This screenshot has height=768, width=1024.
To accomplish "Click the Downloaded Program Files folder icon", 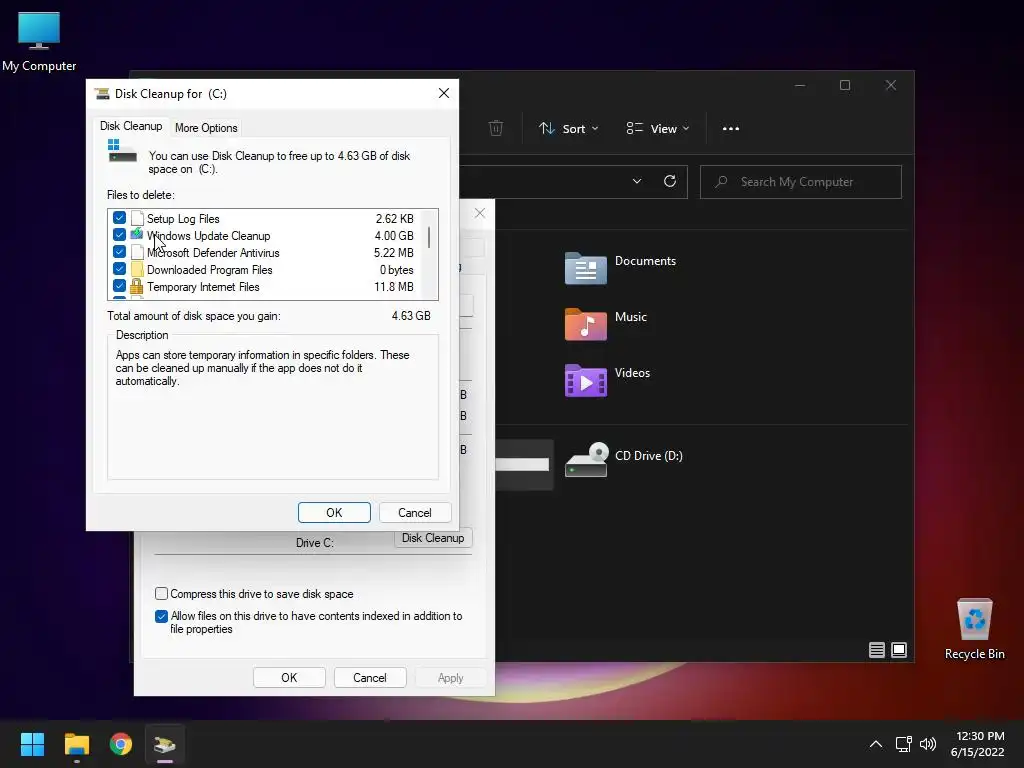I will 137,269.
